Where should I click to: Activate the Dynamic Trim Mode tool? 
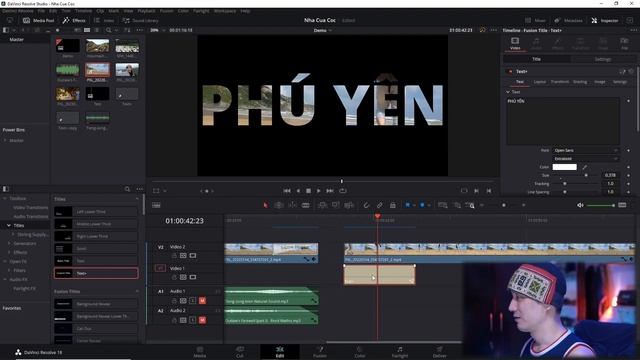(292, 205)
